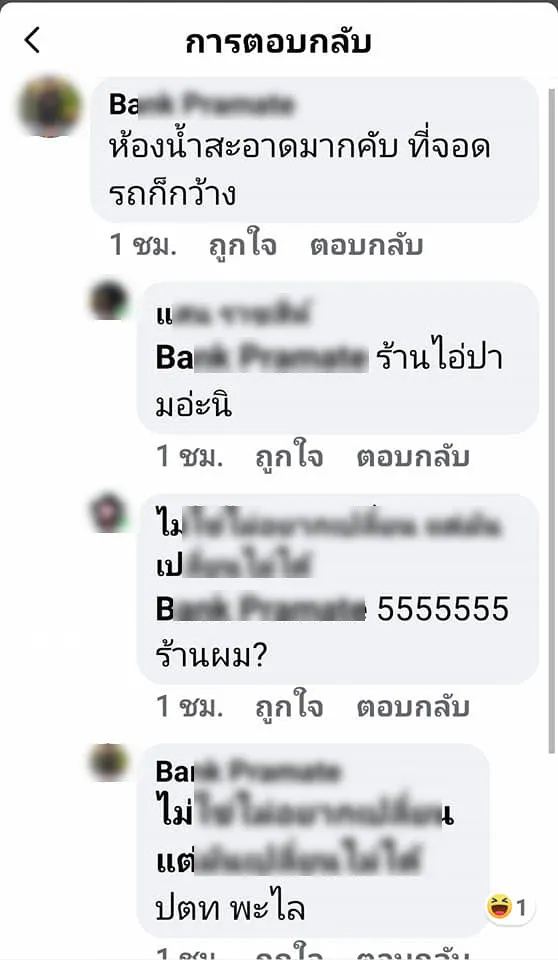The height and width of the screenshot is (960, 558).
Task: Like the reply mentioning ร้านไอ่ปามอ่ะนิ
Action: (289, 457)
